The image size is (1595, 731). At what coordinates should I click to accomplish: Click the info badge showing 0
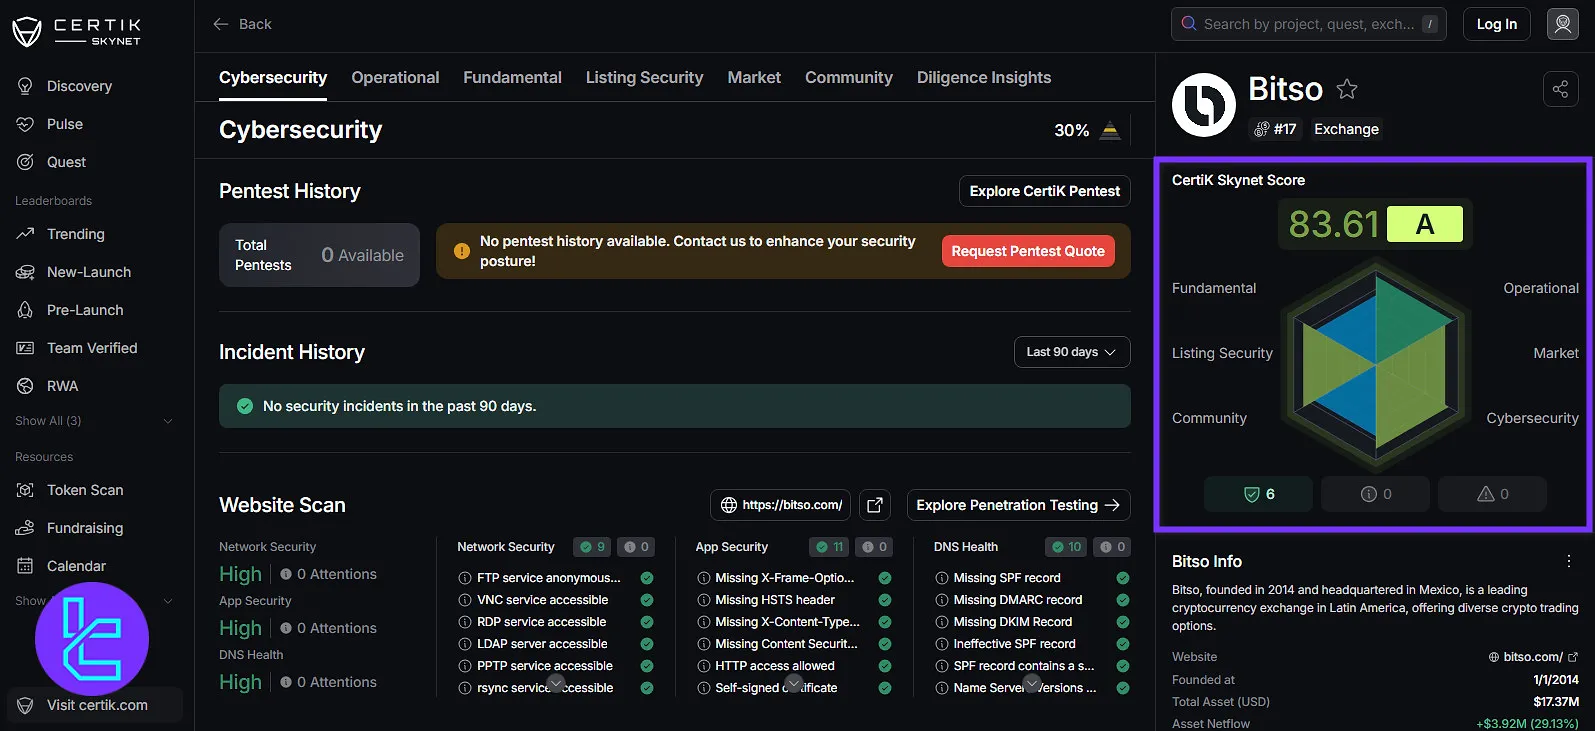pyautogui.click(x=1375, y=494)
